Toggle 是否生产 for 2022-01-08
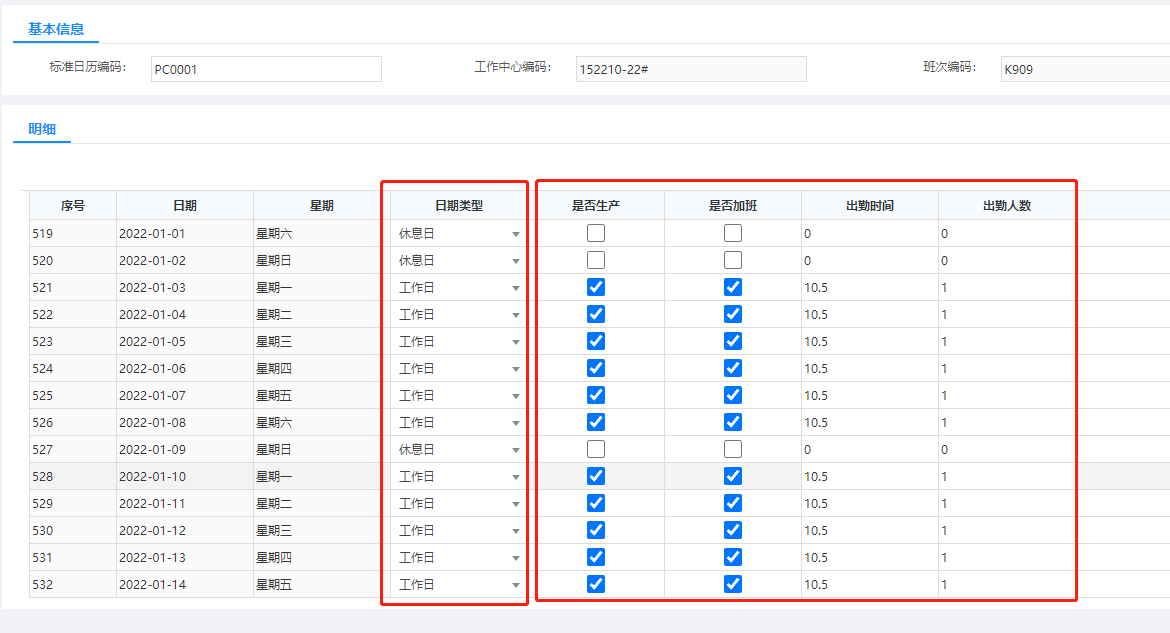1170x633 pixels. coord(595,422)
